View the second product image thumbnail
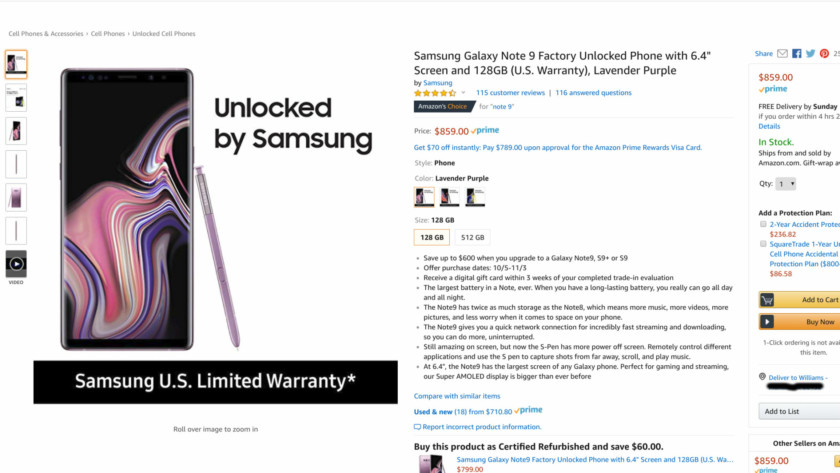The image size is (840, 473). click(16, 98)
